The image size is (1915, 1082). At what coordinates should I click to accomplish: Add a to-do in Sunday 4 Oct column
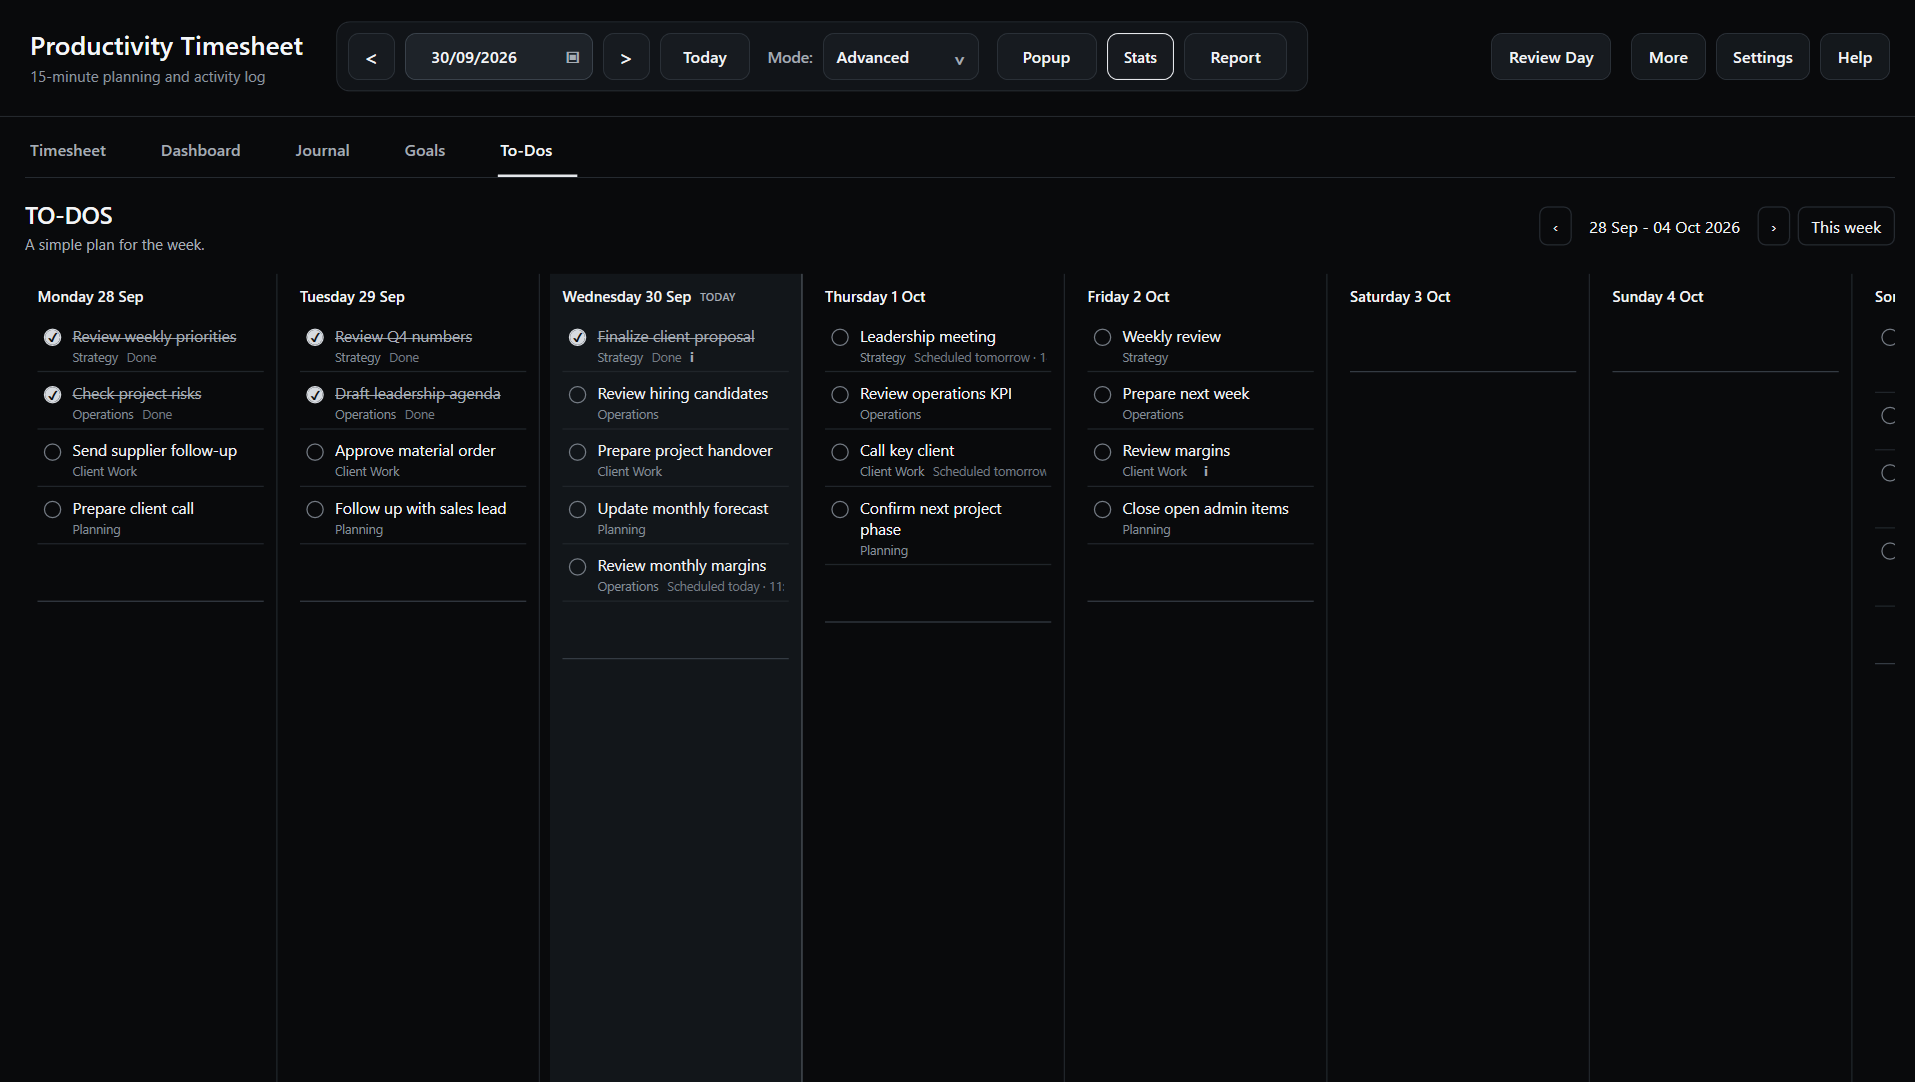click(x=1725, y=344)
